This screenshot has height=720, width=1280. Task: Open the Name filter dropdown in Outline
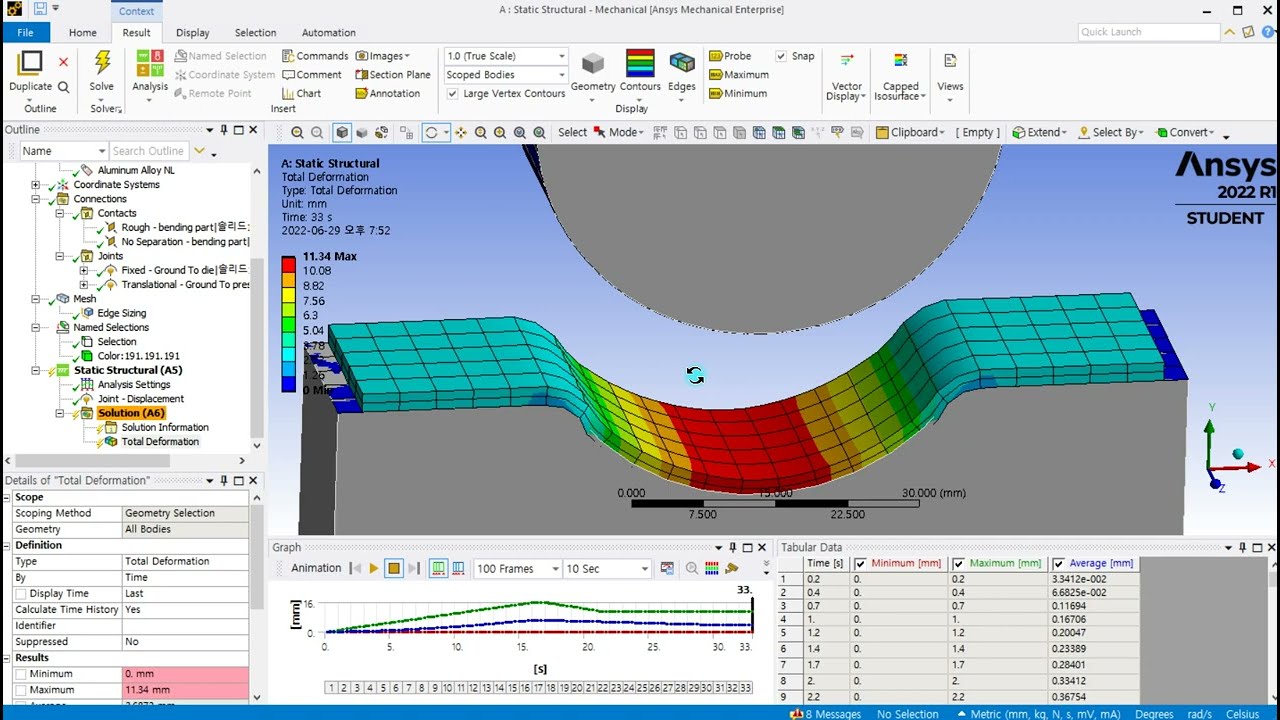point(63,151)
